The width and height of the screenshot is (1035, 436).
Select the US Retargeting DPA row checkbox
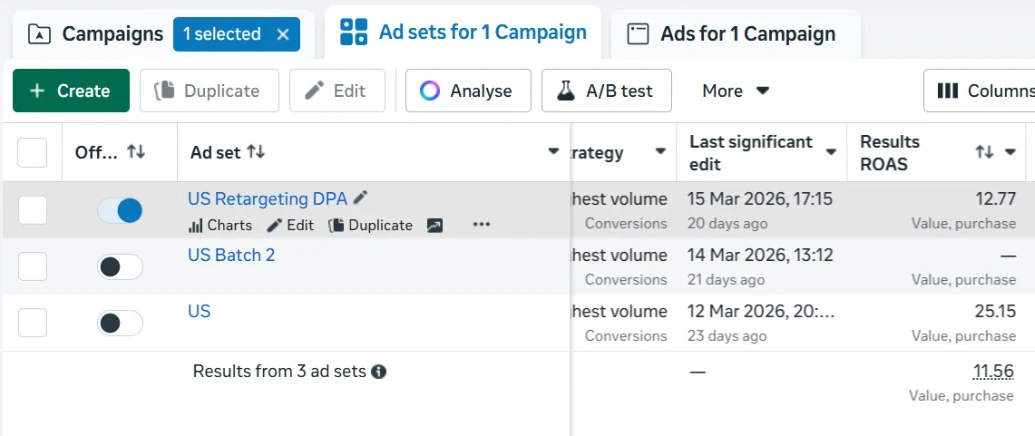coord(32,210)
